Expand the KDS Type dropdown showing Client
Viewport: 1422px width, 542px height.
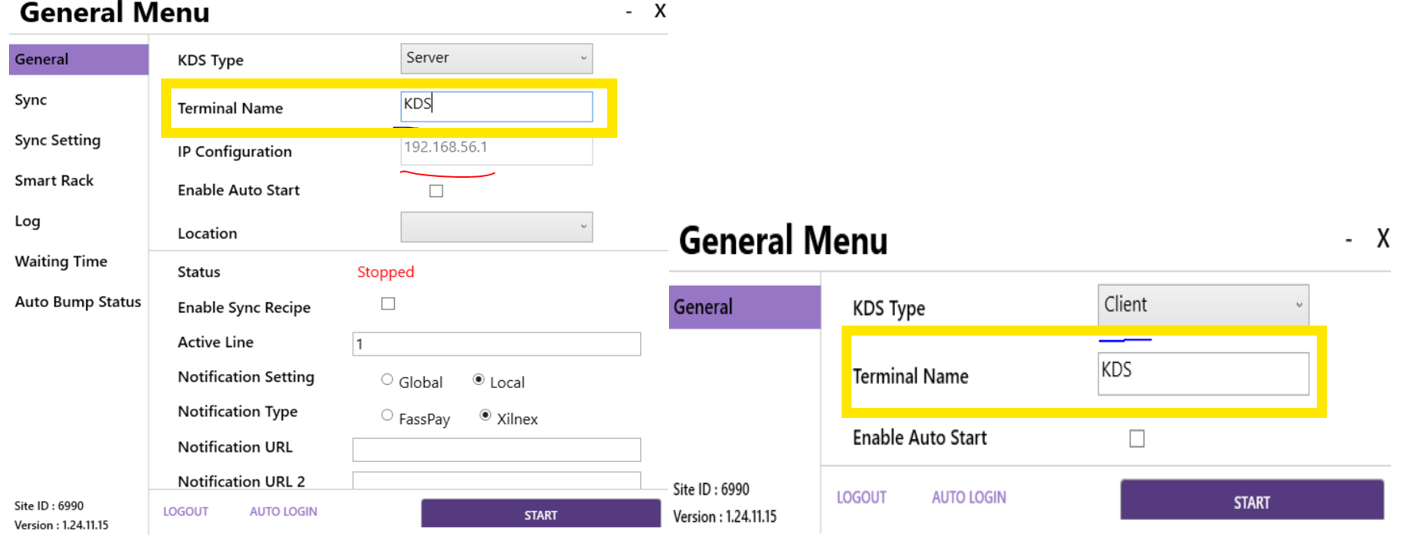pos(1202,305)
